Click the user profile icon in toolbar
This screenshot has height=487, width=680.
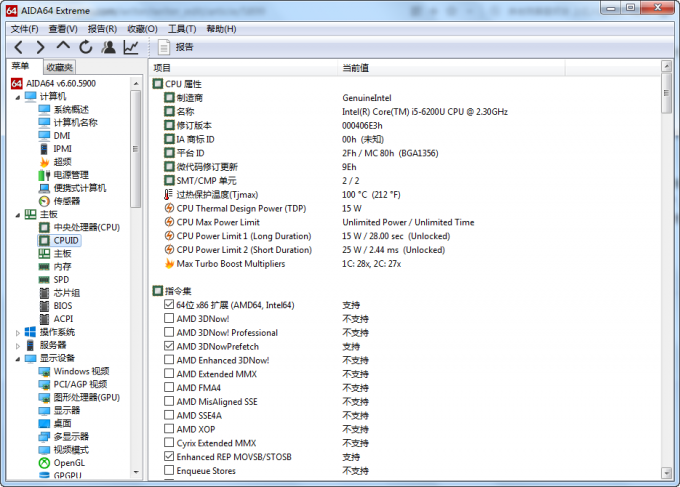pyautogui.click(x=108, y=47)
